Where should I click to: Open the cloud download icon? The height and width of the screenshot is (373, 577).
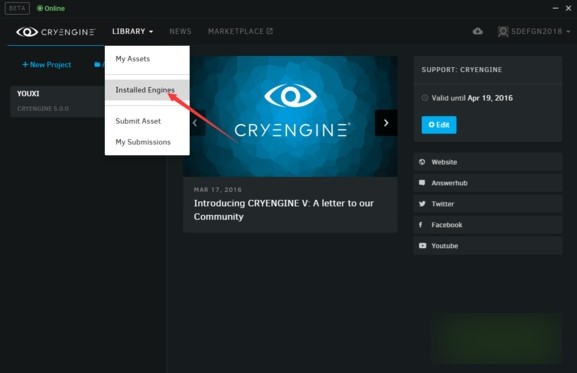click(x=478, y=31)
